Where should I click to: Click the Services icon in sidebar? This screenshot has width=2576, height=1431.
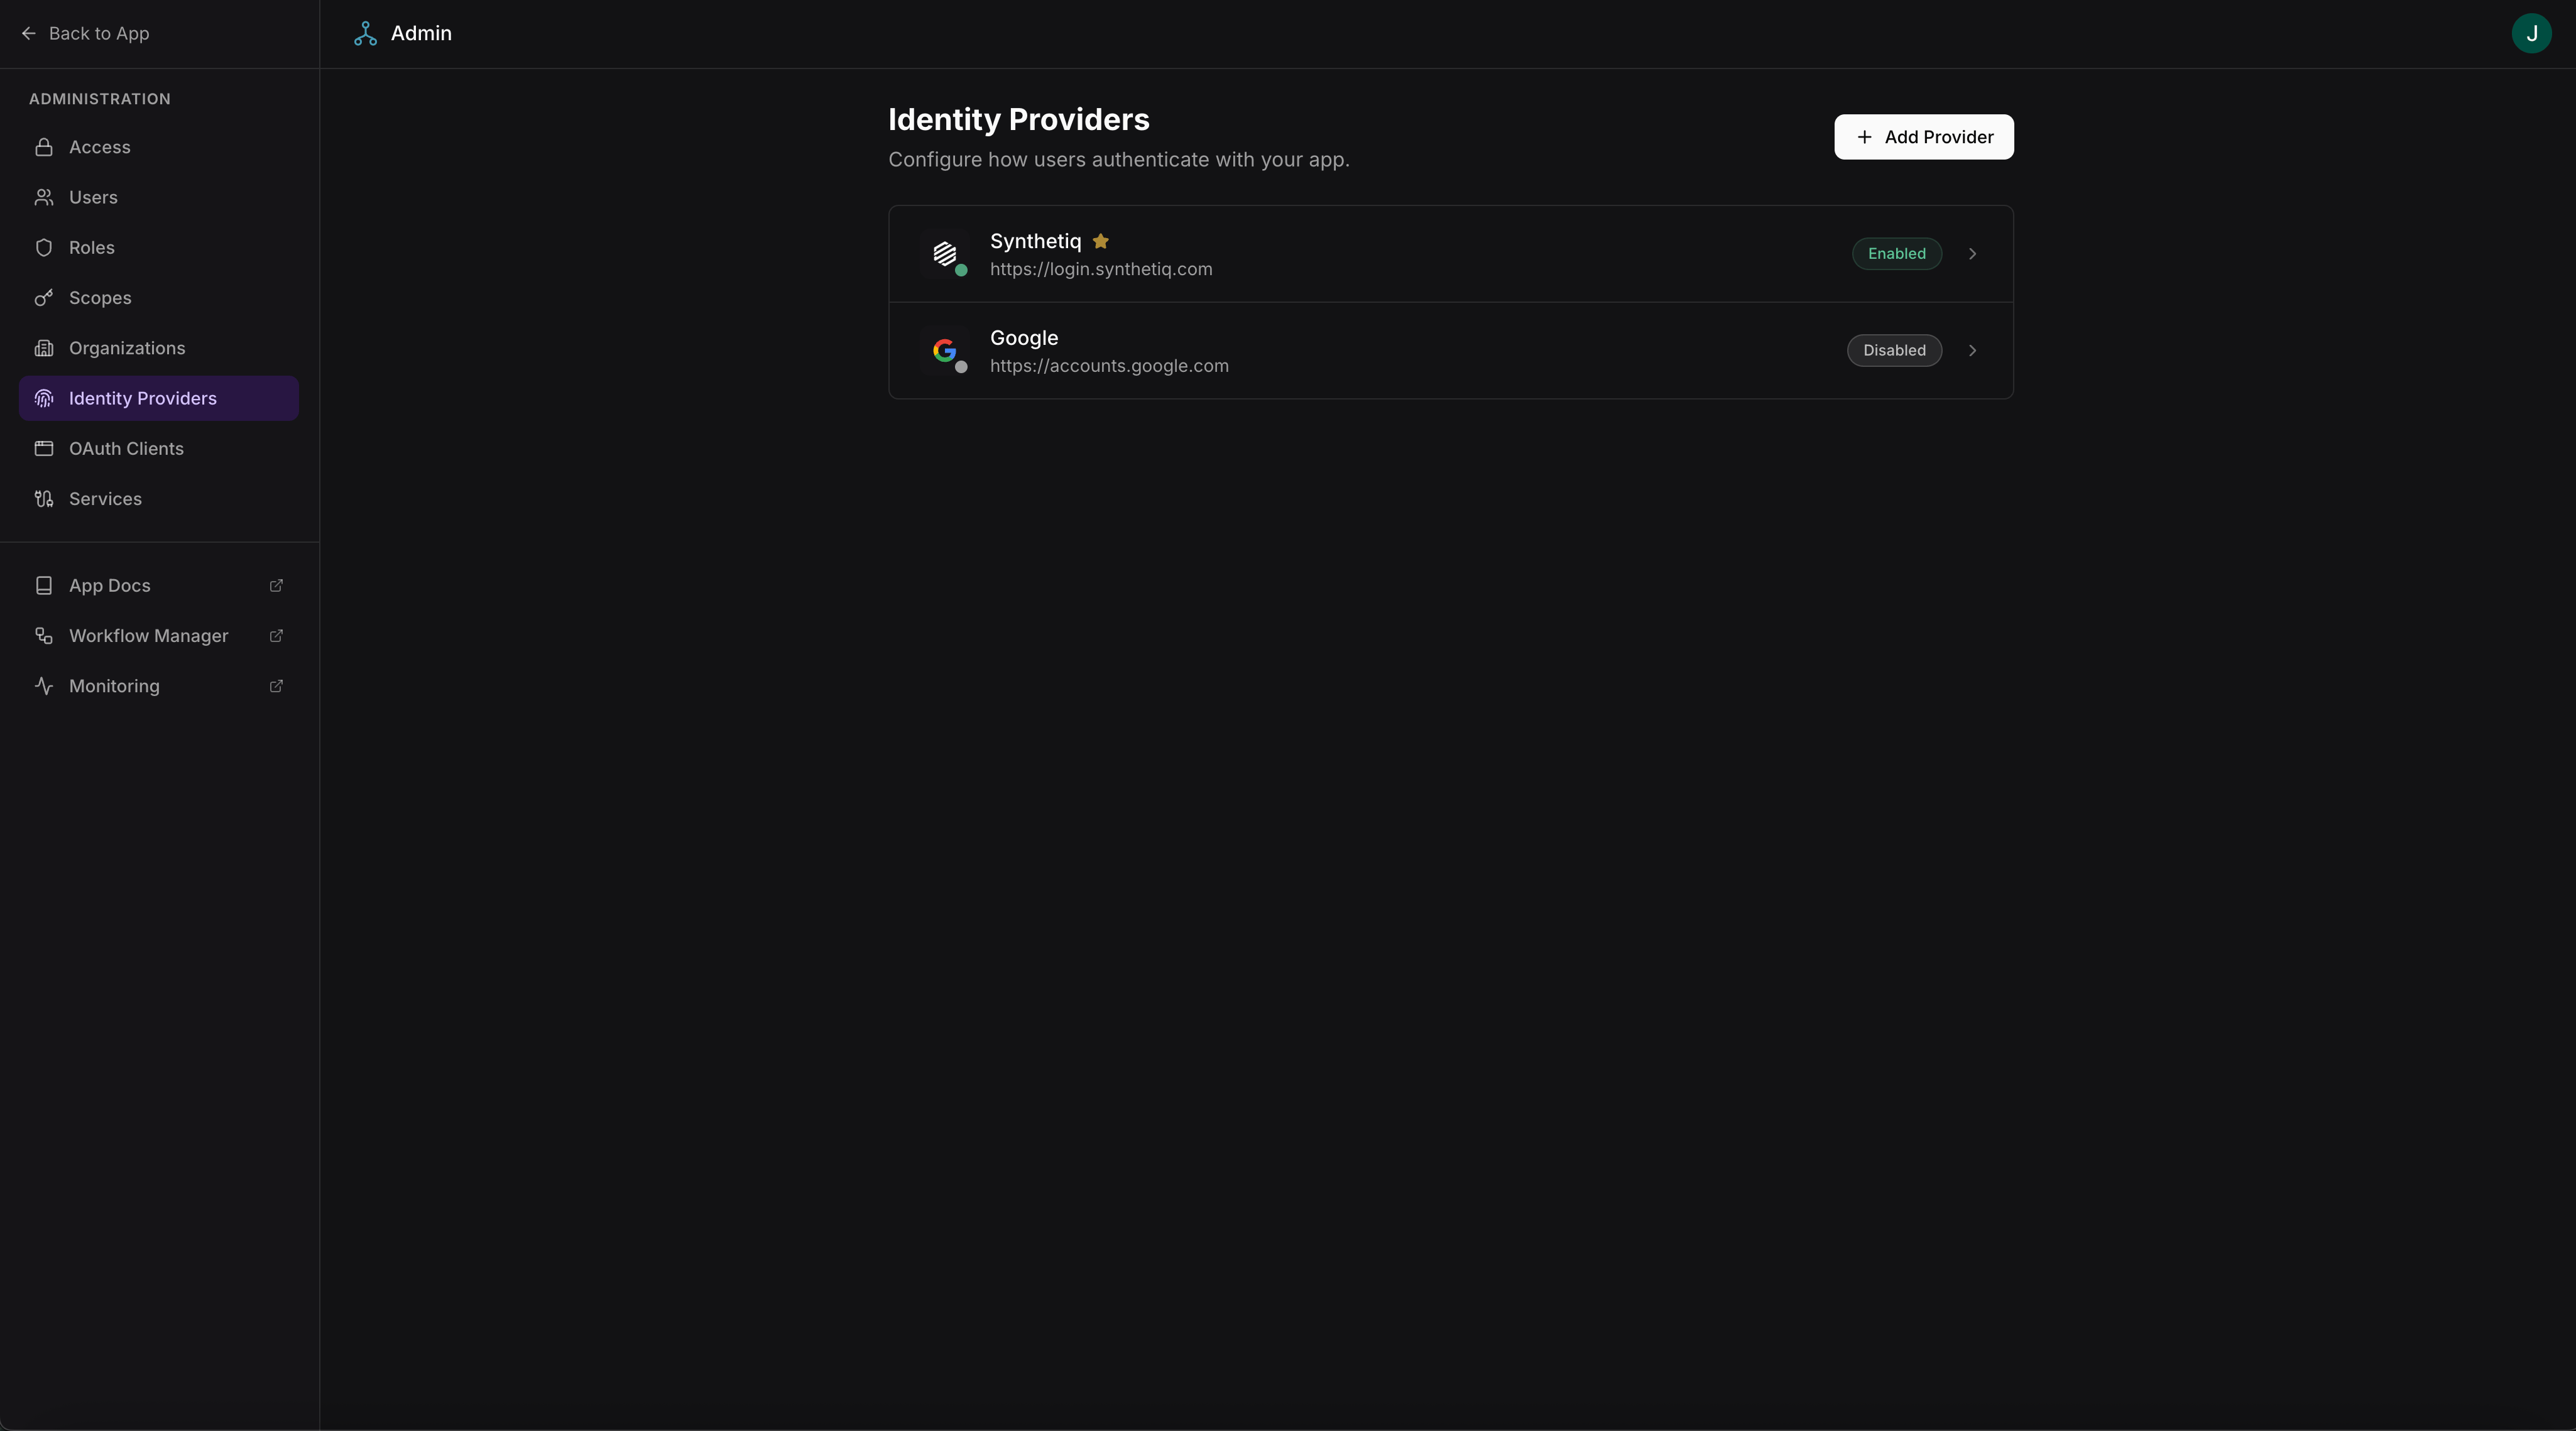[x=44, y=499]
